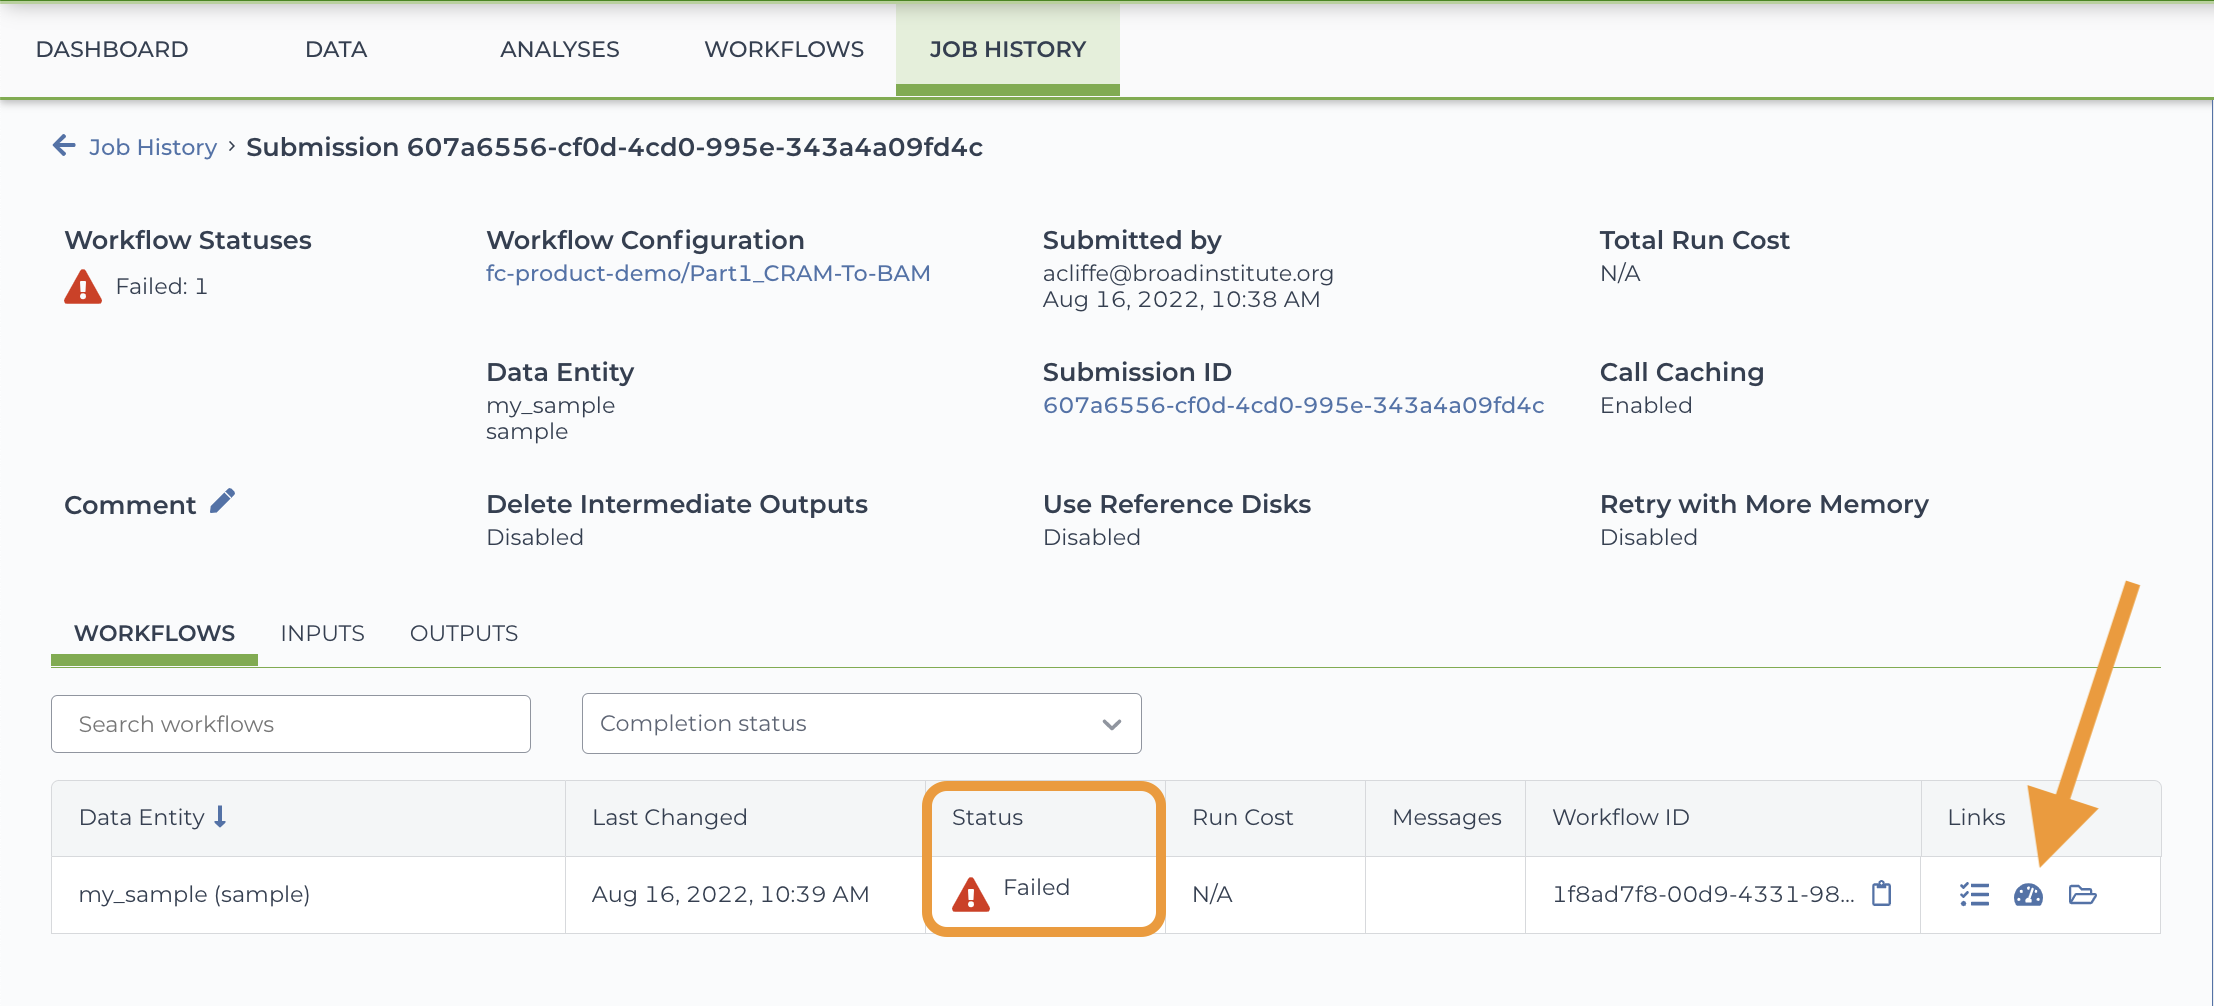Click the Total Run Cost N/A value
The width and height of the screenshot is (2214, 1006).
[1620, 273]
